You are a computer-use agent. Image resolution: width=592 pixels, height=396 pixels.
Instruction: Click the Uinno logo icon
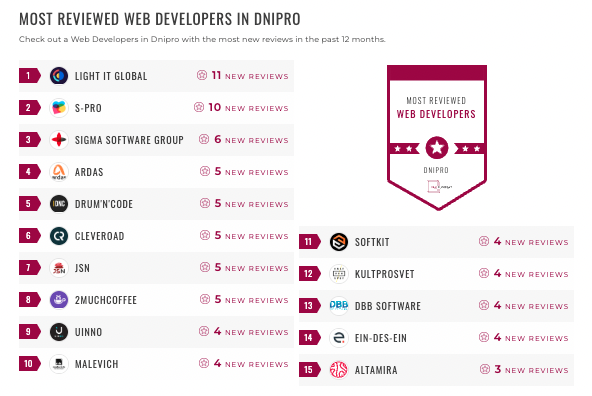pyautogui.click(x=59, y=332)
